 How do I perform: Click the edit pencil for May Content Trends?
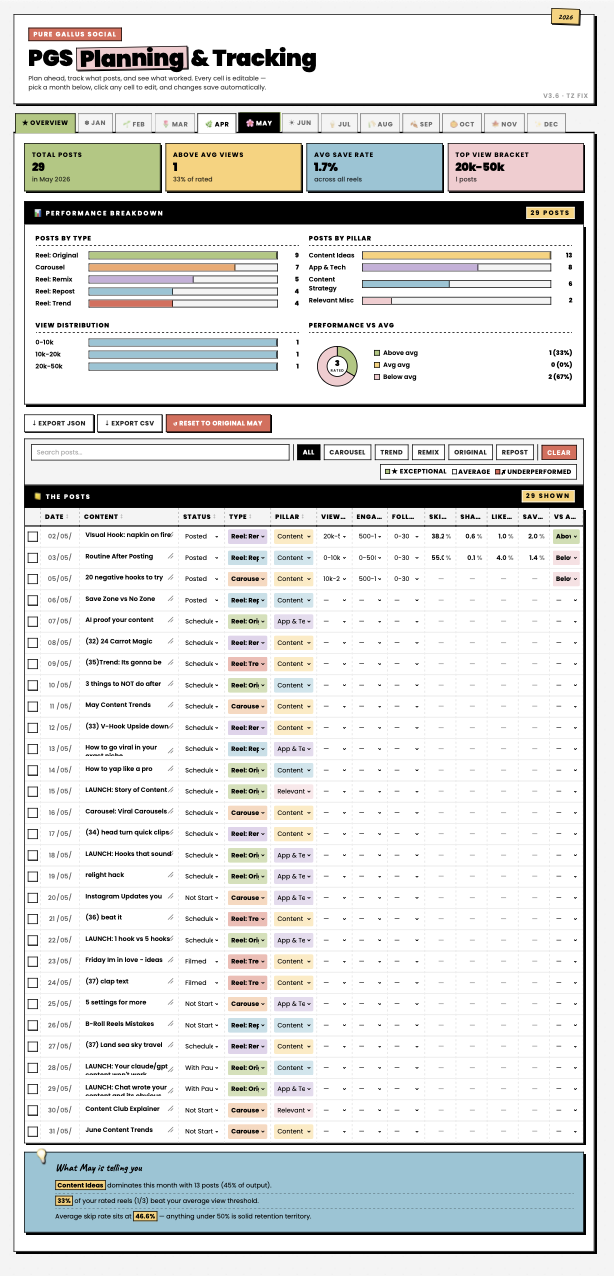[x=171, y=705]
